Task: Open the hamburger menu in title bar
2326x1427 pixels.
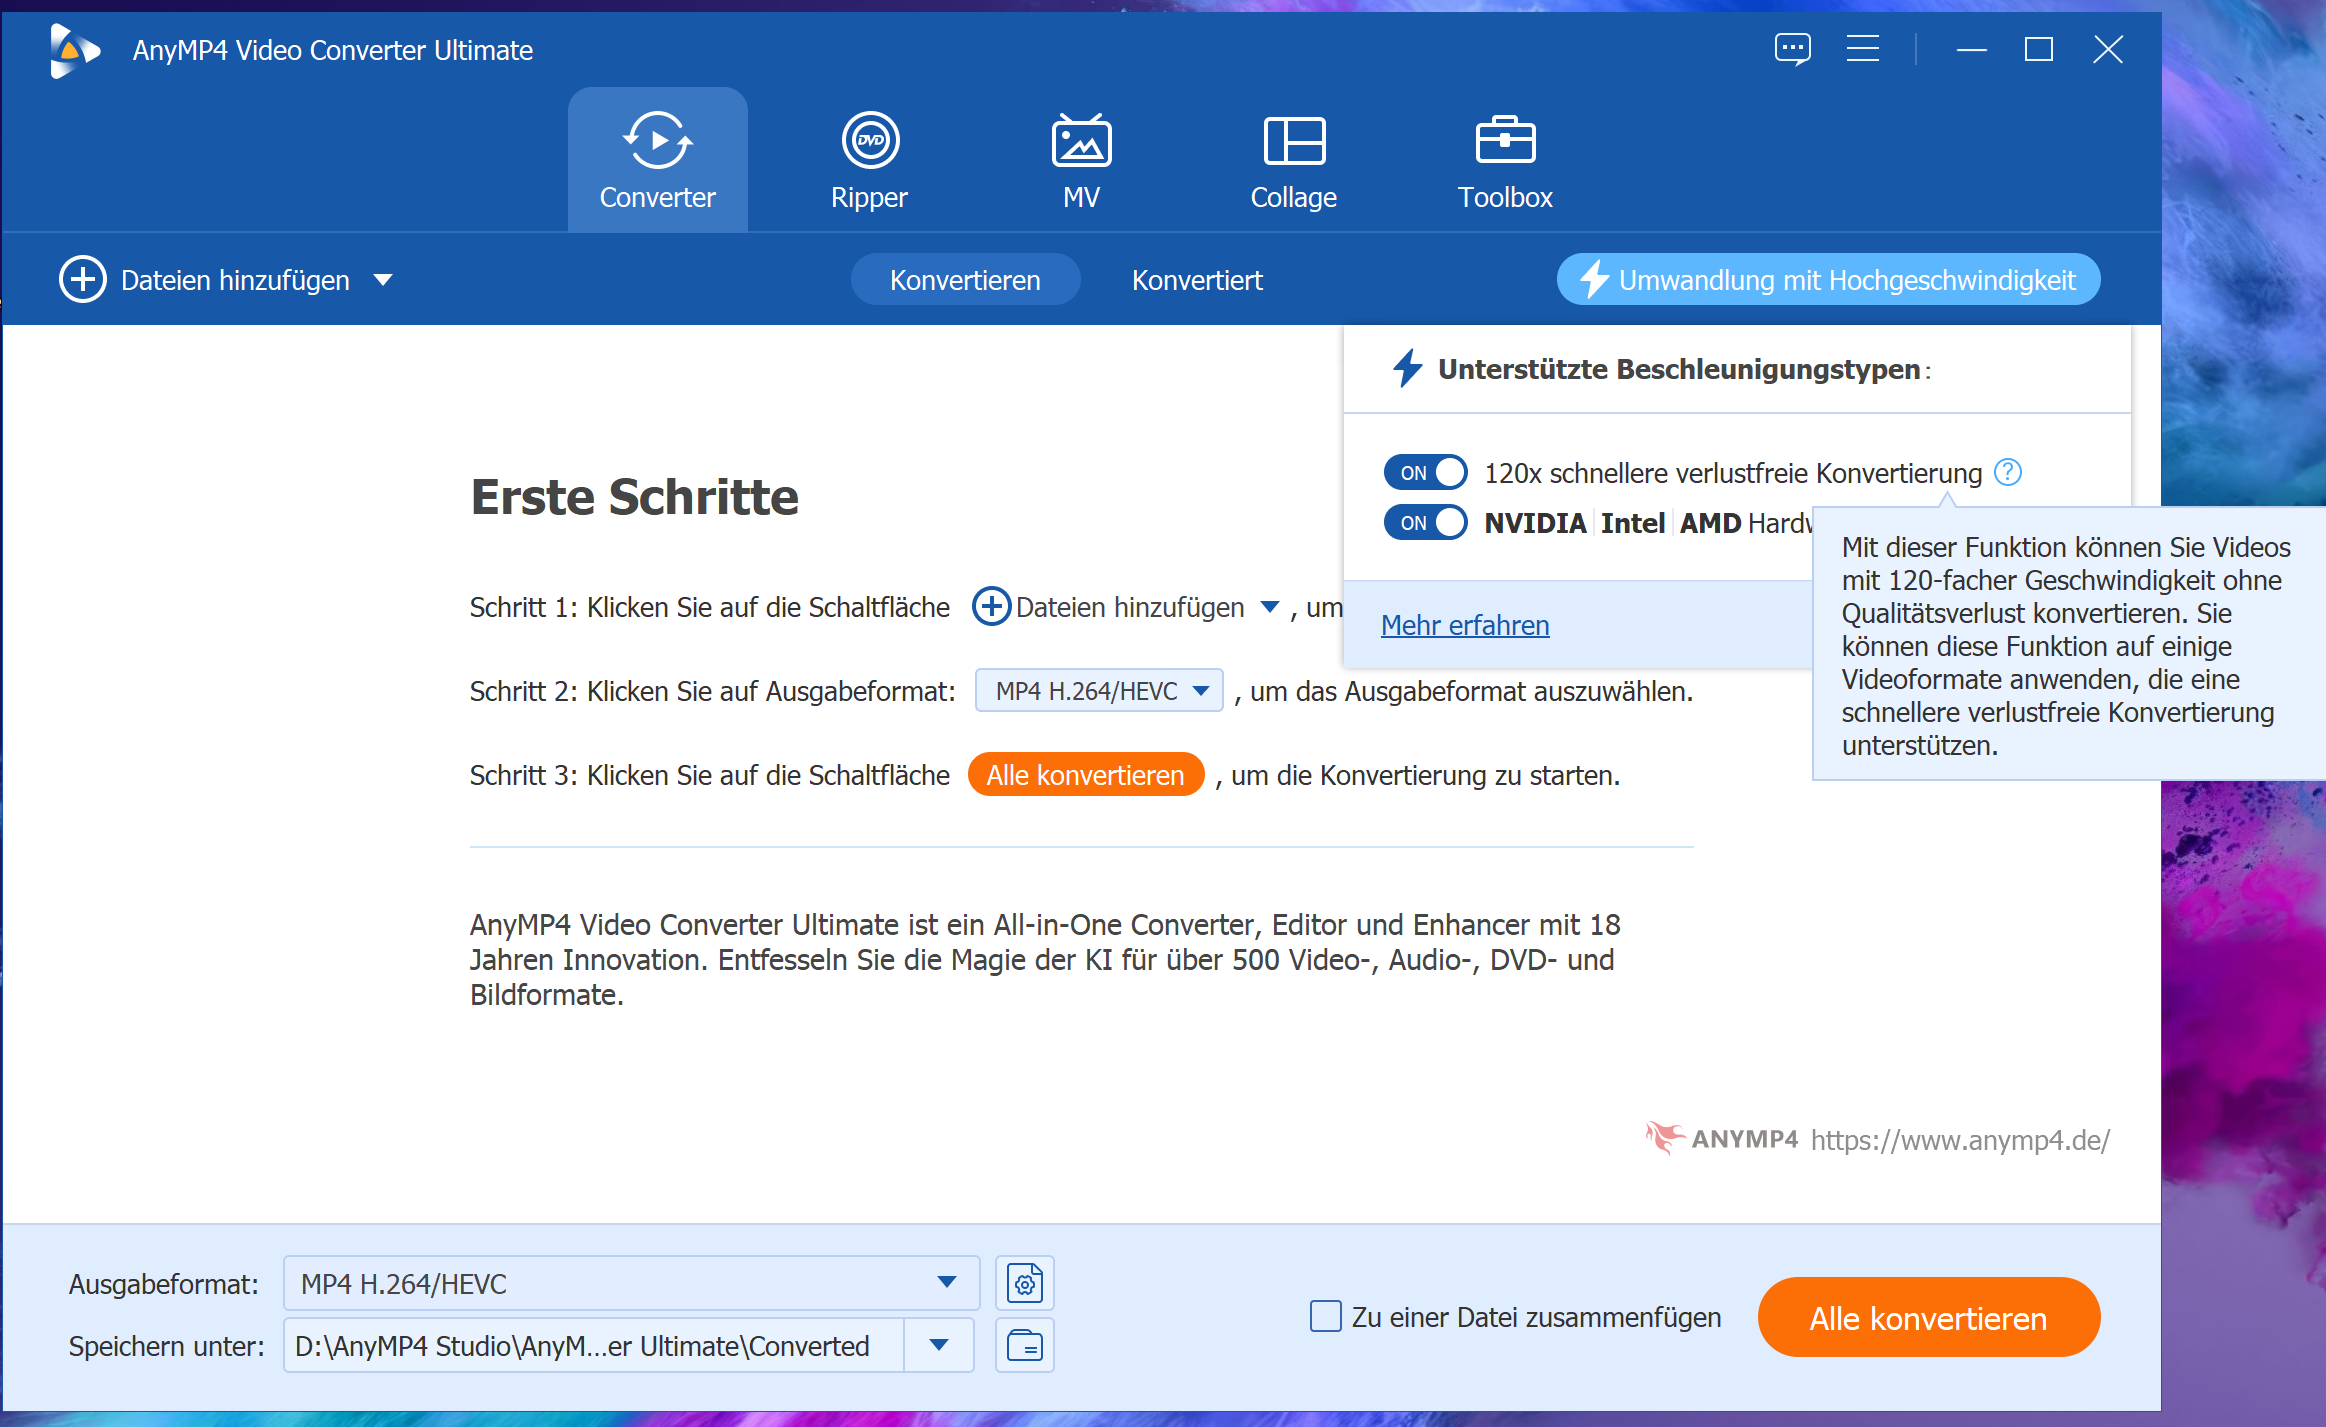Action: 1862,49
